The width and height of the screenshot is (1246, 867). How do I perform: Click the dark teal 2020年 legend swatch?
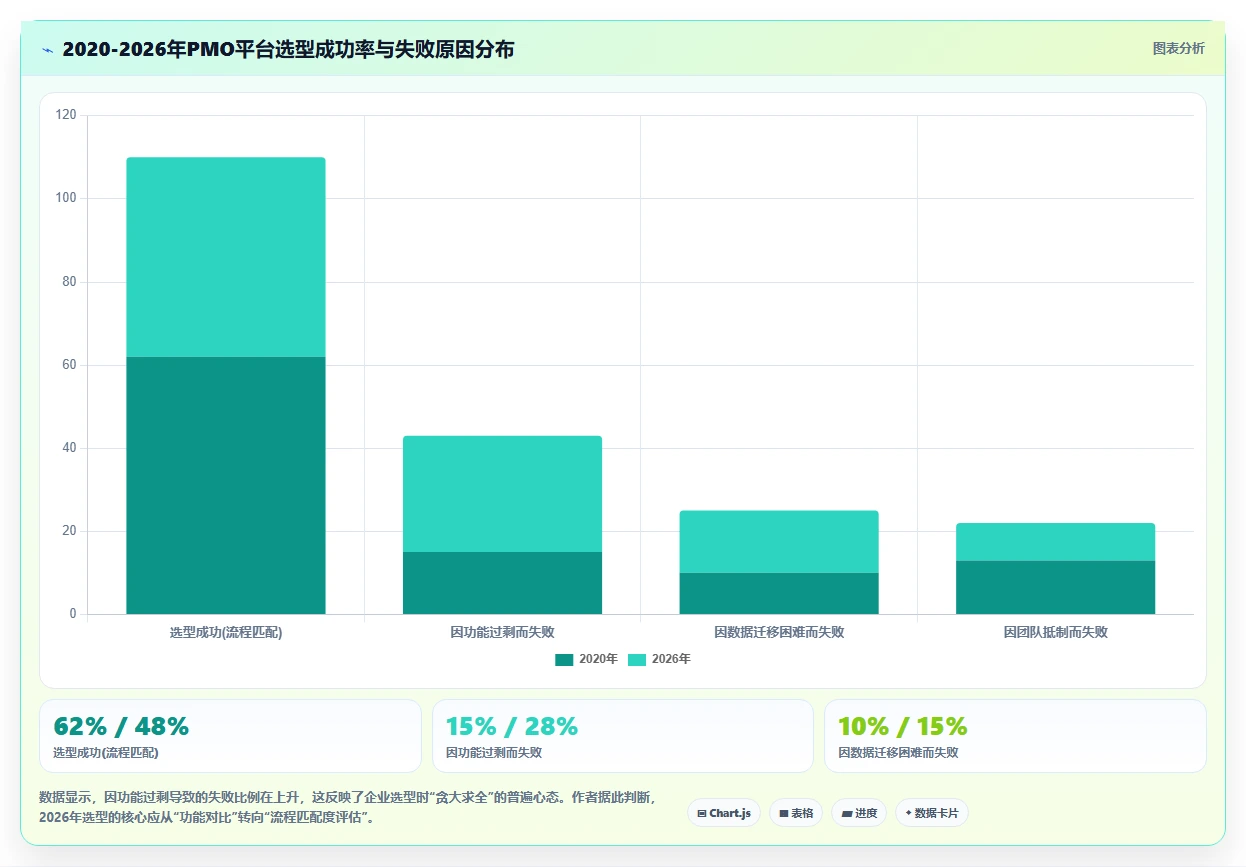(x=564, y=659)
